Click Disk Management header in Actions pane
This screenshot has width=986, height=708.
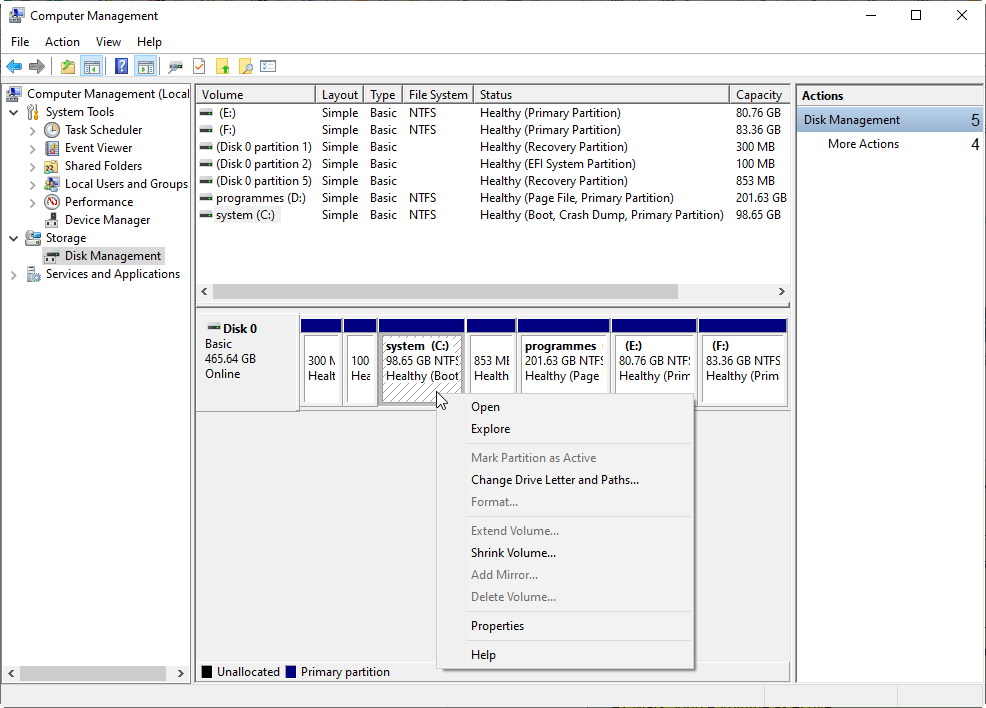pos(890,119)
